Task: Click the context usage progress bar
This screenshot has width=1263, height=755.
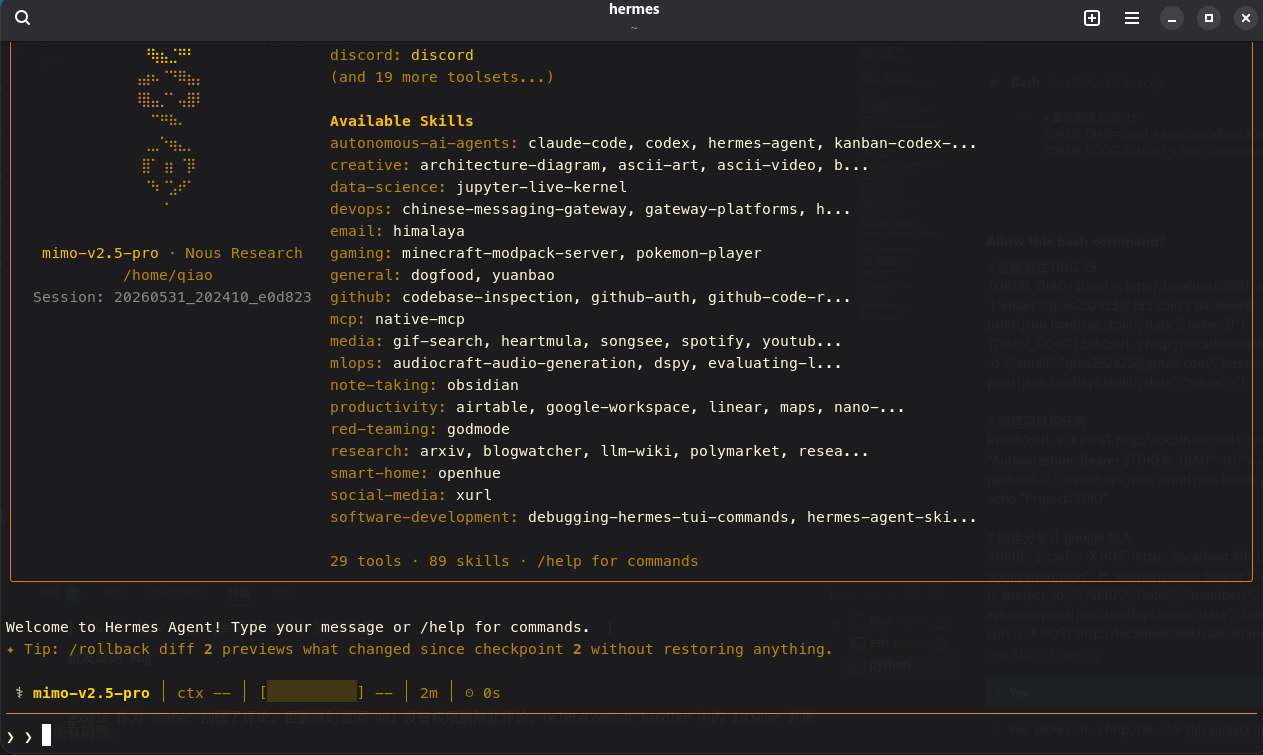Action: 312,692
